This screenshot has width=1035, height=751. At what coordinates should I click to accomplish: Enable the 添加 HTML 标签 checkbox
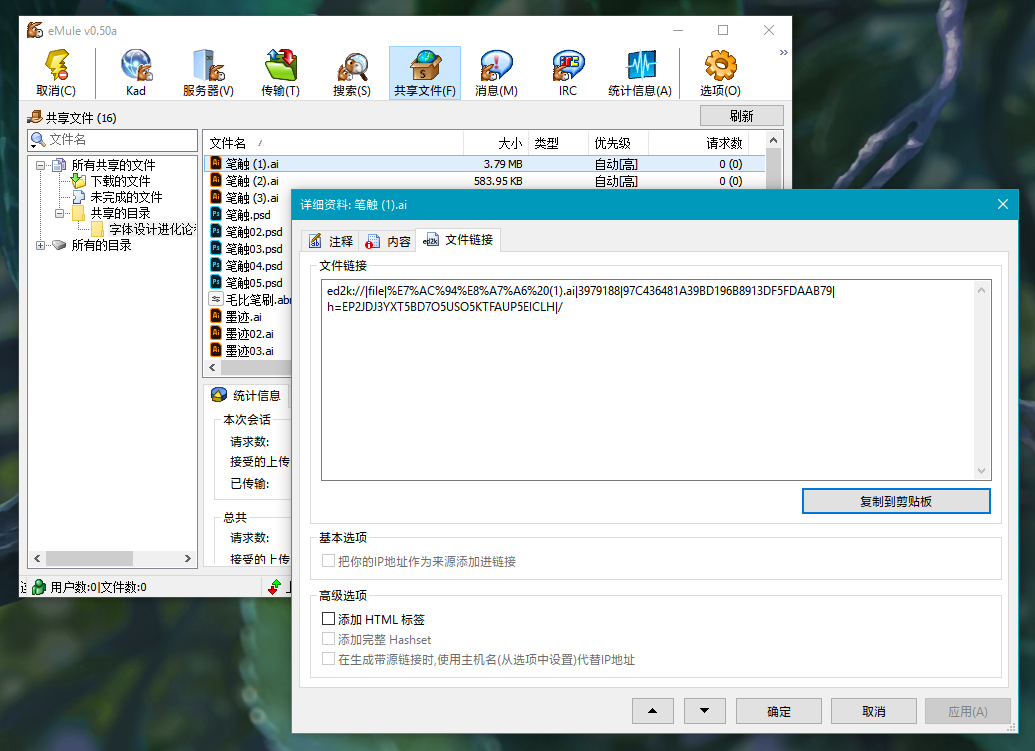coord(329,620)
